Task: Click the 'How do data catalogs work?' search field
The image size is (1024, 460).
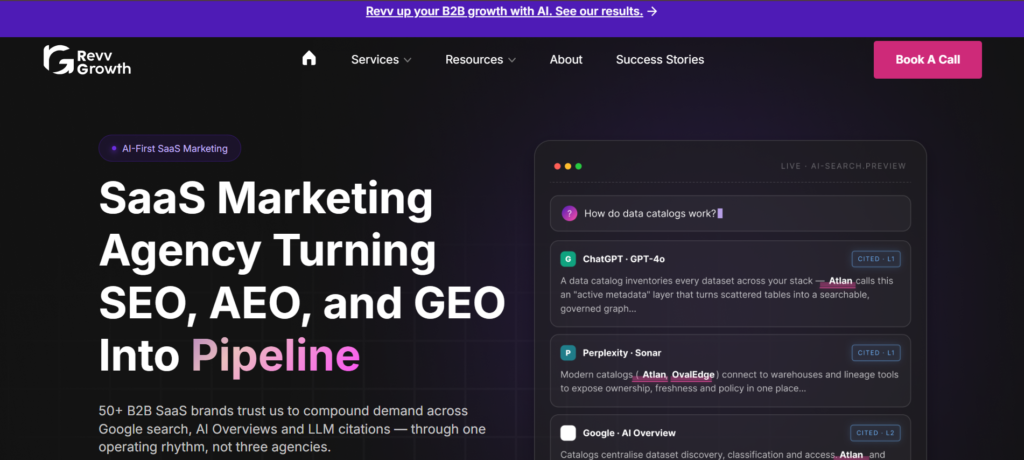Action: click(730, 213)
